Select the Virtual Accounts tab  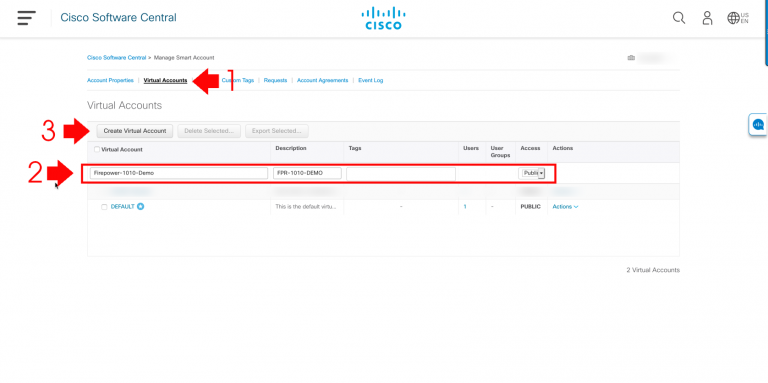(166, 80)
